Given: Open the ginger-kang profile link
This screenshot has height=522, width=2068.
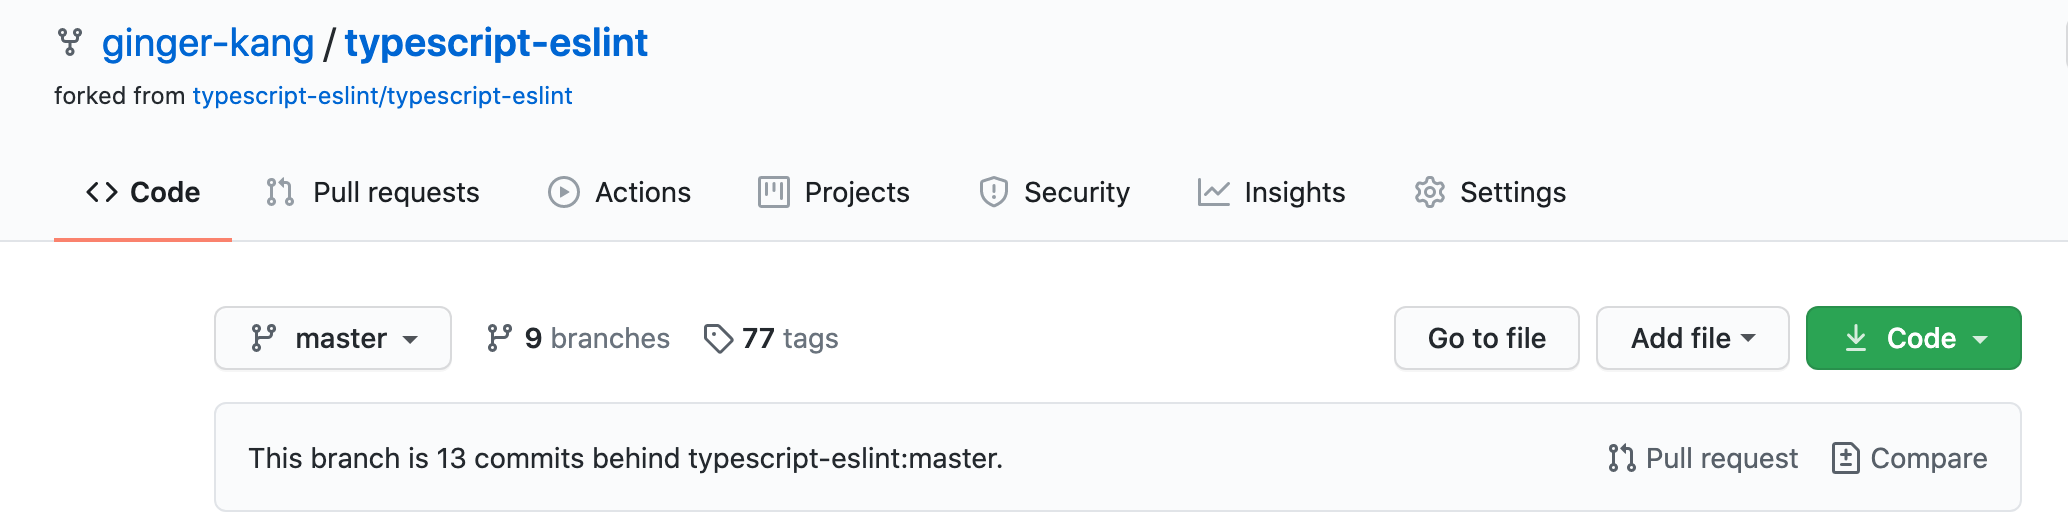Looking at the screenshot, I should (208, 43).
